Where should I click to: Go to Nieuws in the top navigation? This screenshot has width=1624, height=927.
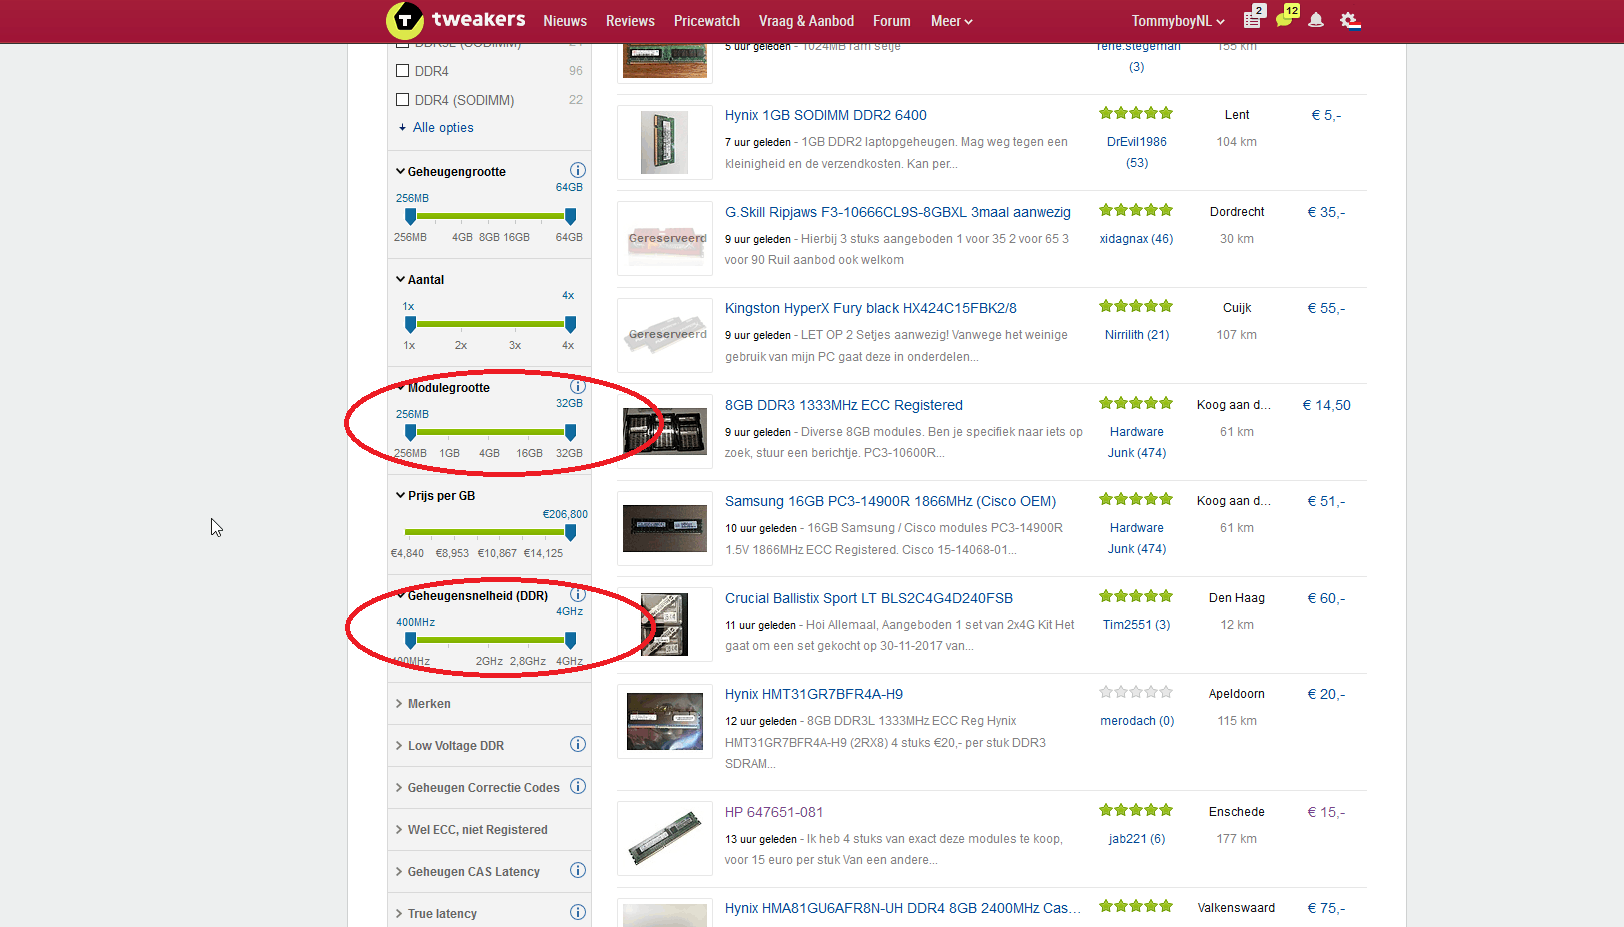coord(565,21)
